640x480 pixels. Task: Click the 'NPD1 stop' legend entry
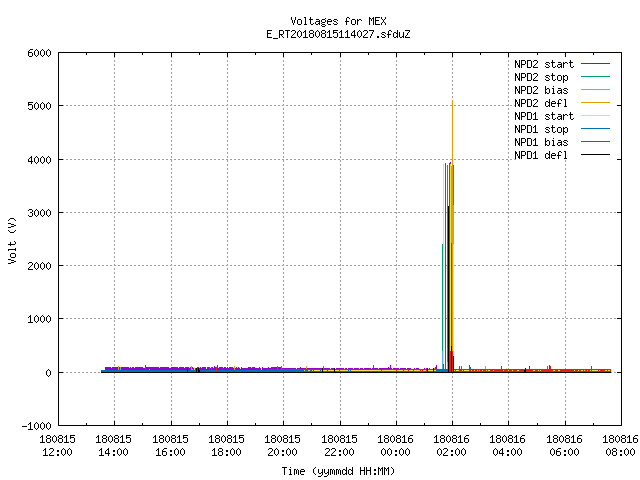[562, 129]
